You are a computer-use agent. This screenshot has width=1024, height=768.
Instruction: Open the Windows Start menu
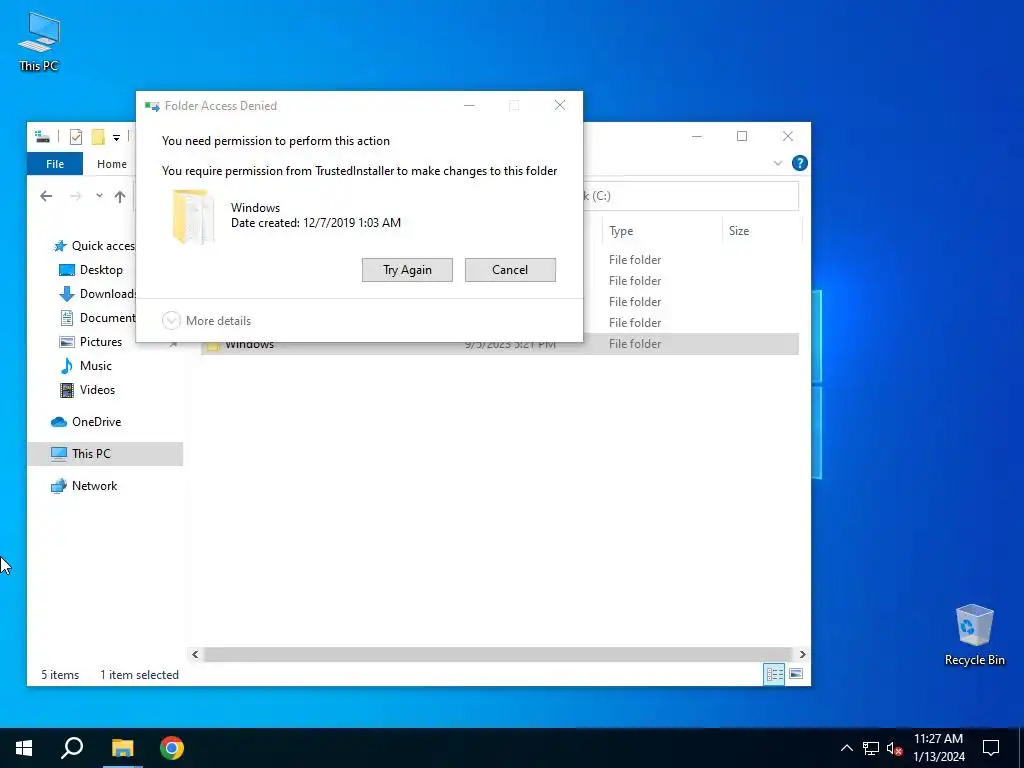pyautogui.click(x=24, y=748)
